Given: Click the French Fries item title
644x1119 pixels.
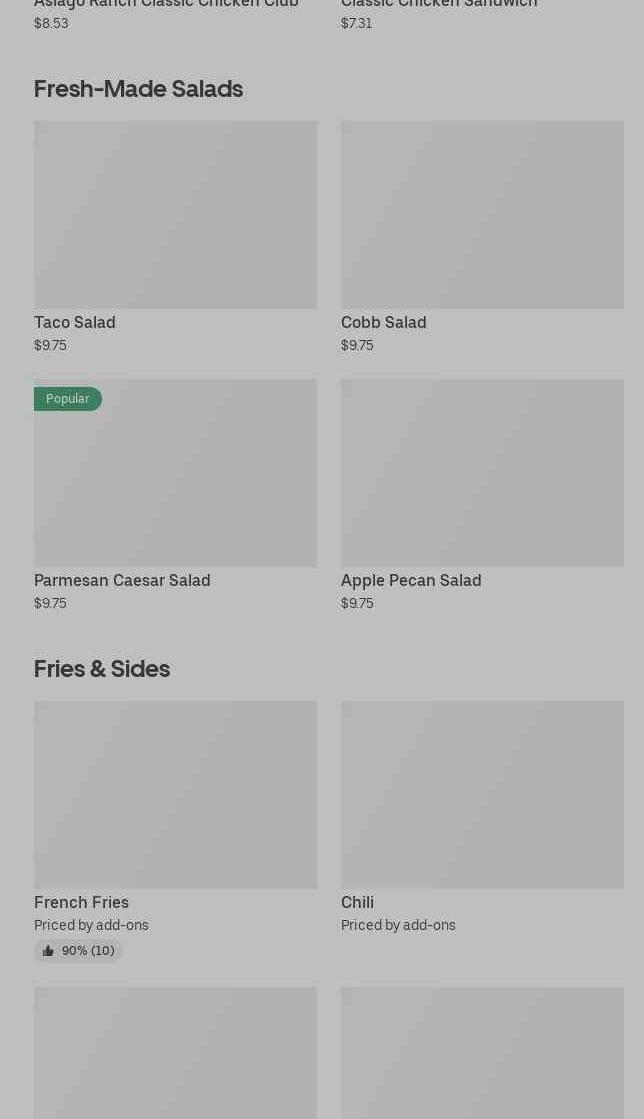Looking at the screenshot, I should point(81,903).
